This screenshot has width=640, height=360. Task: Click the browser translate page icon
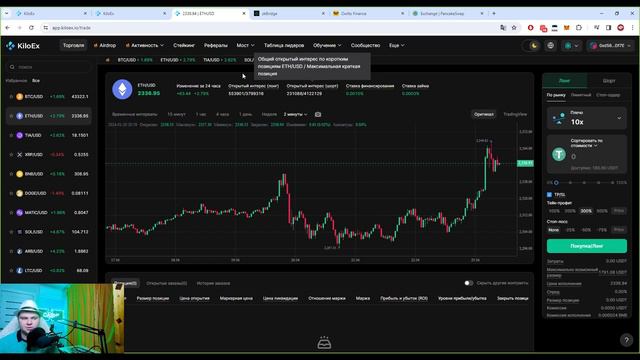[503, 28]
